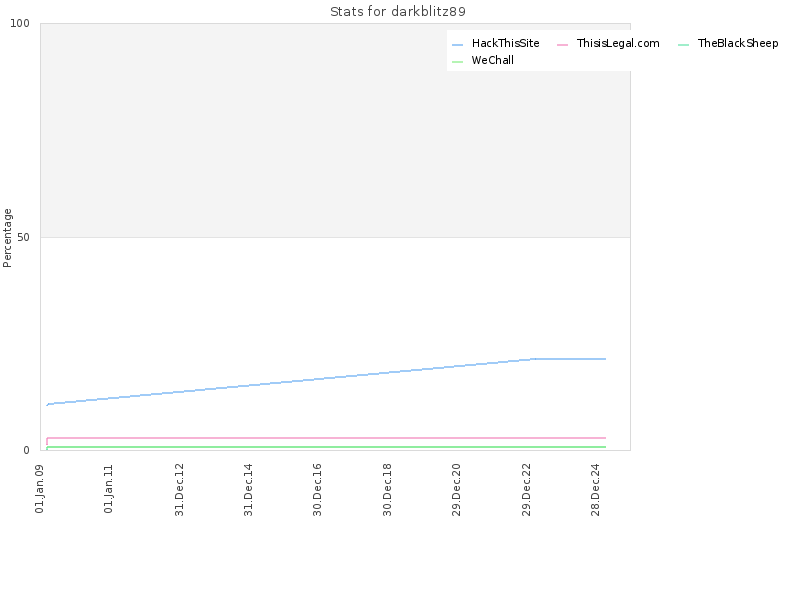Toggle the WeChall legend label
The width and height of the screenshot is (800, 600).
coord(492,60)
